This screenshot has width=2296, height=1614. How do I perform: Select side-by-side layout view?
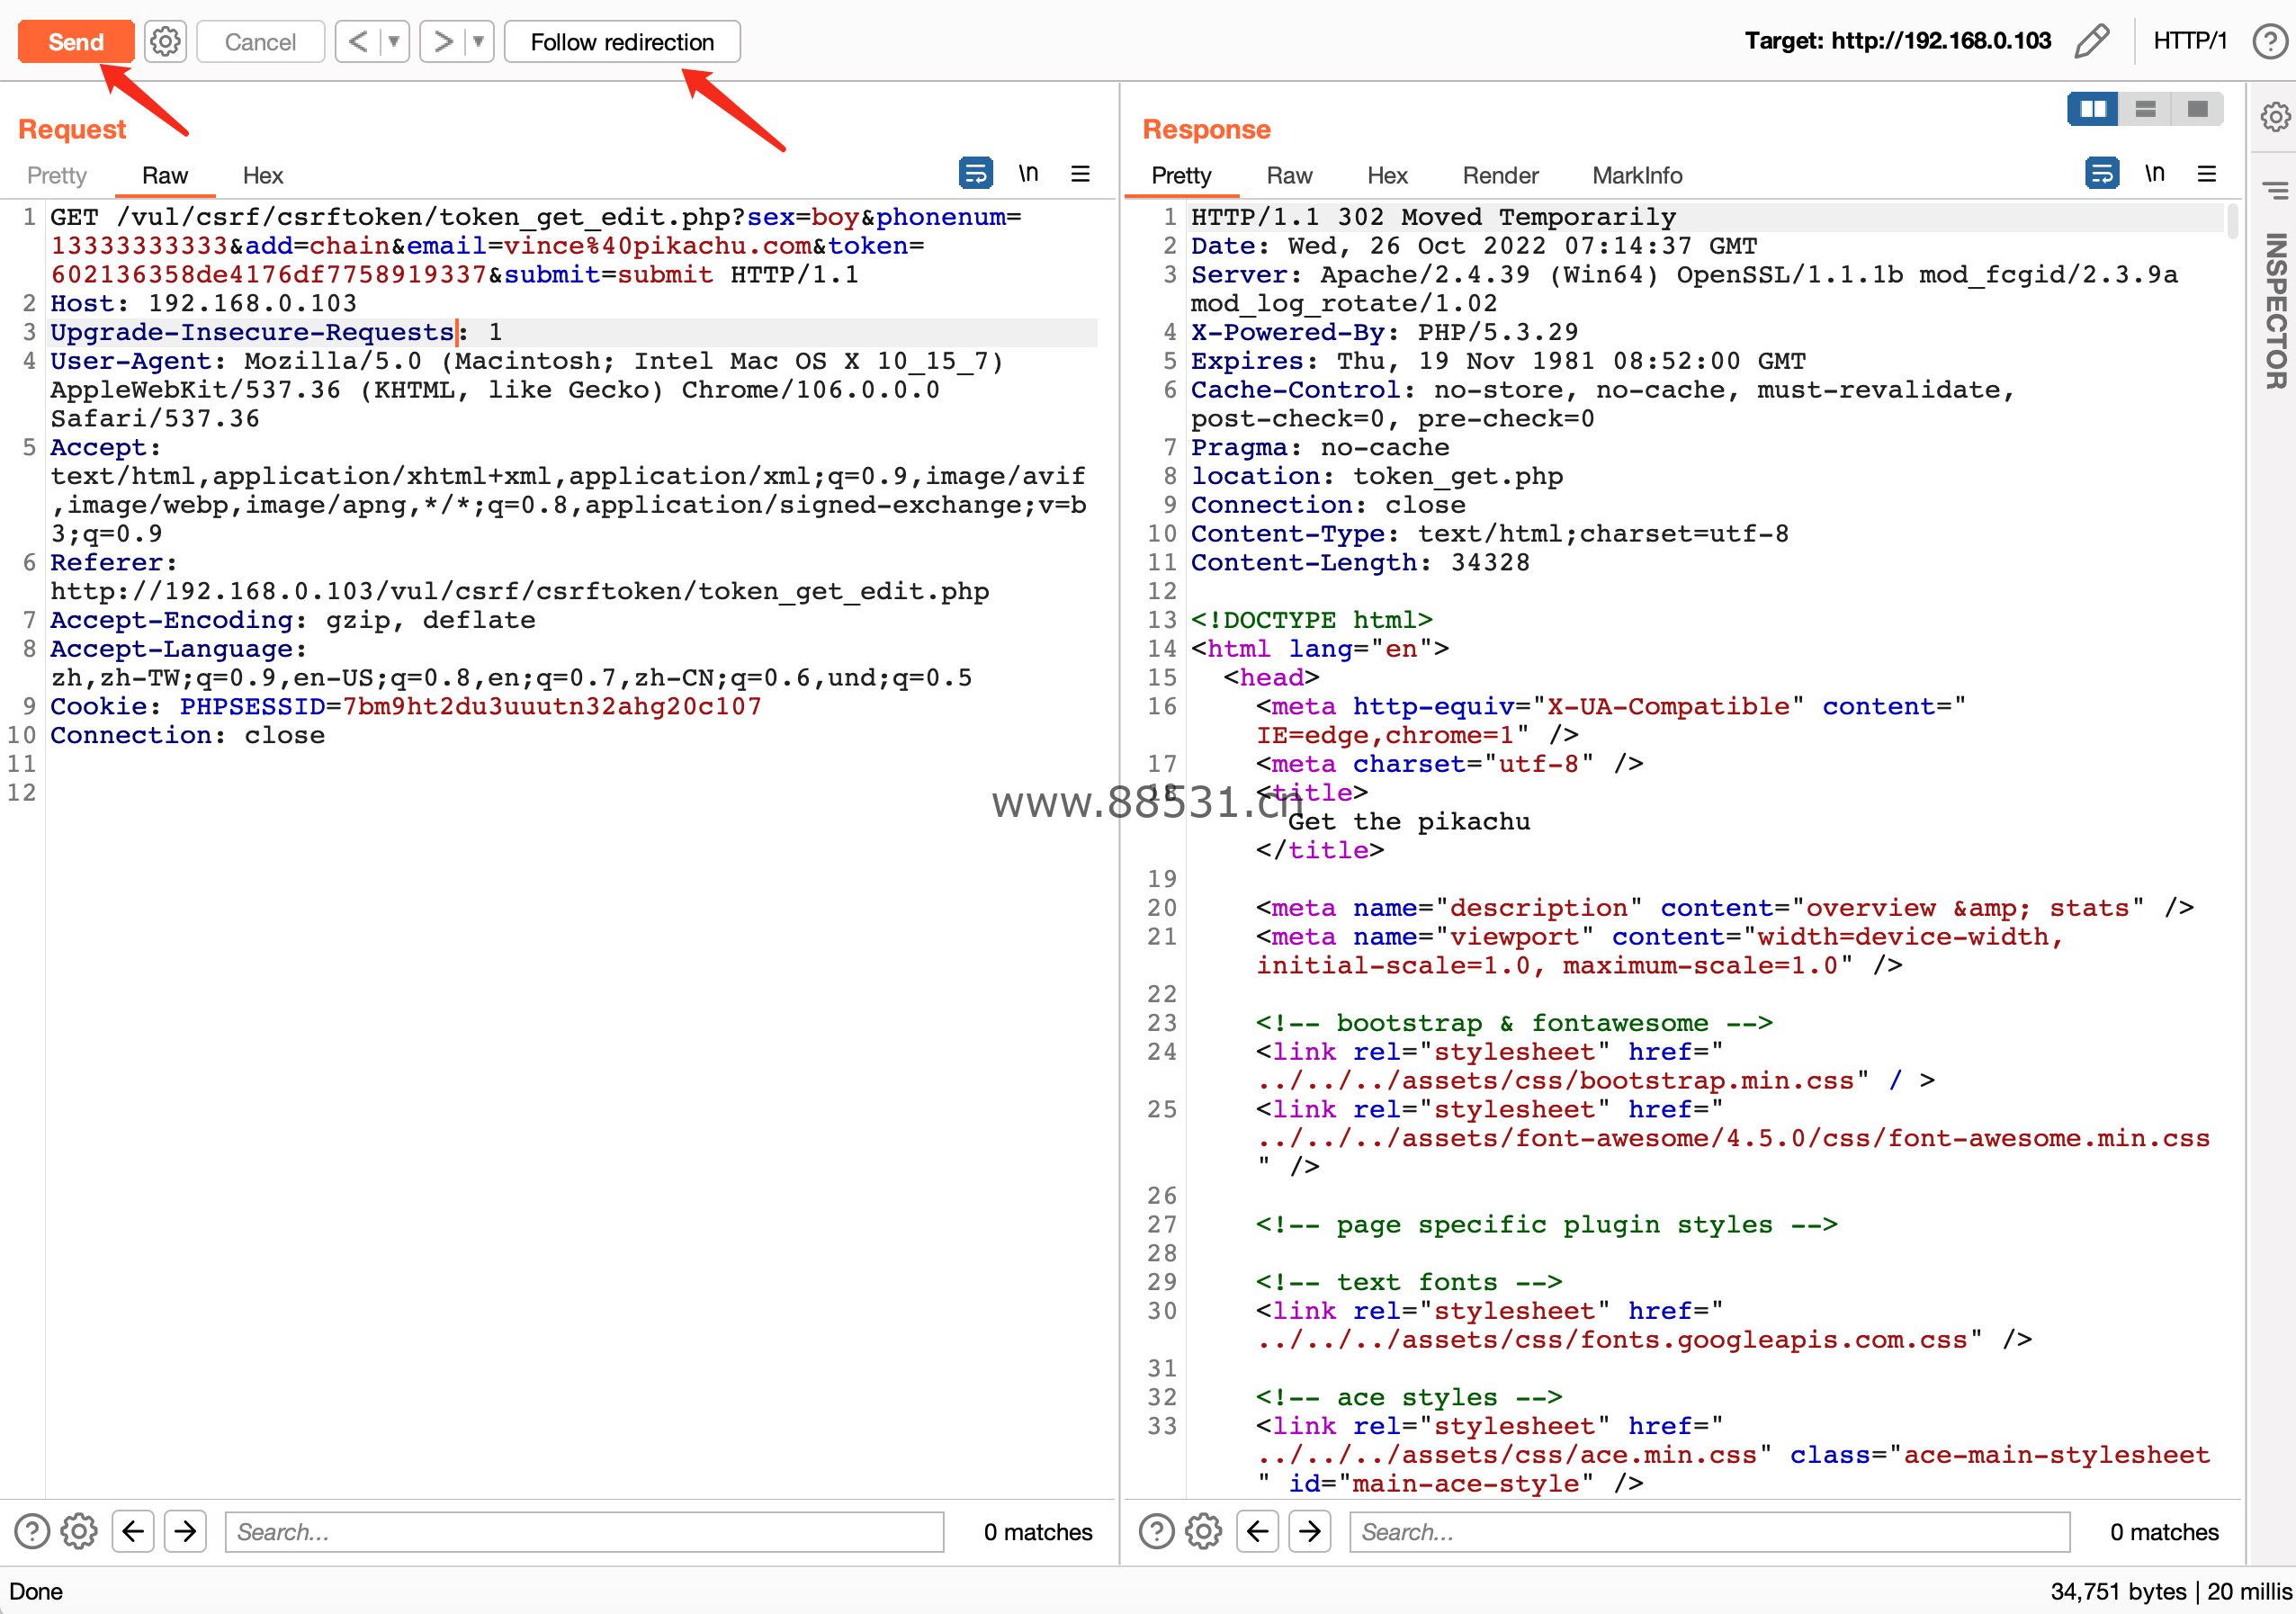(x=2093, y=109)
